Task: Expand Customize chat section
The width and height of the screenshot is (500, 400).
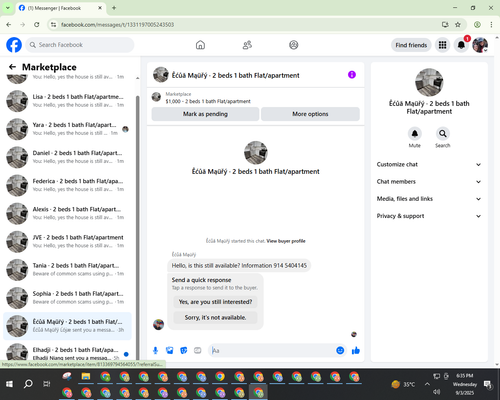Action: pos(429,164)
